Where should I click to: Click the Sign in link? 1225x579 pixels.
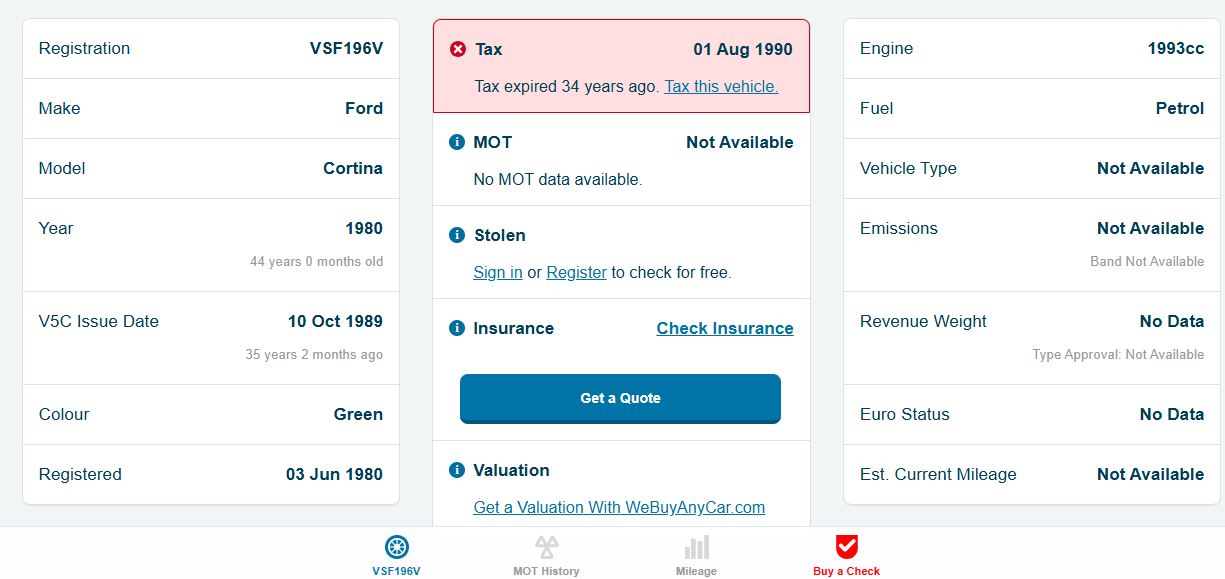coord(498,272)
